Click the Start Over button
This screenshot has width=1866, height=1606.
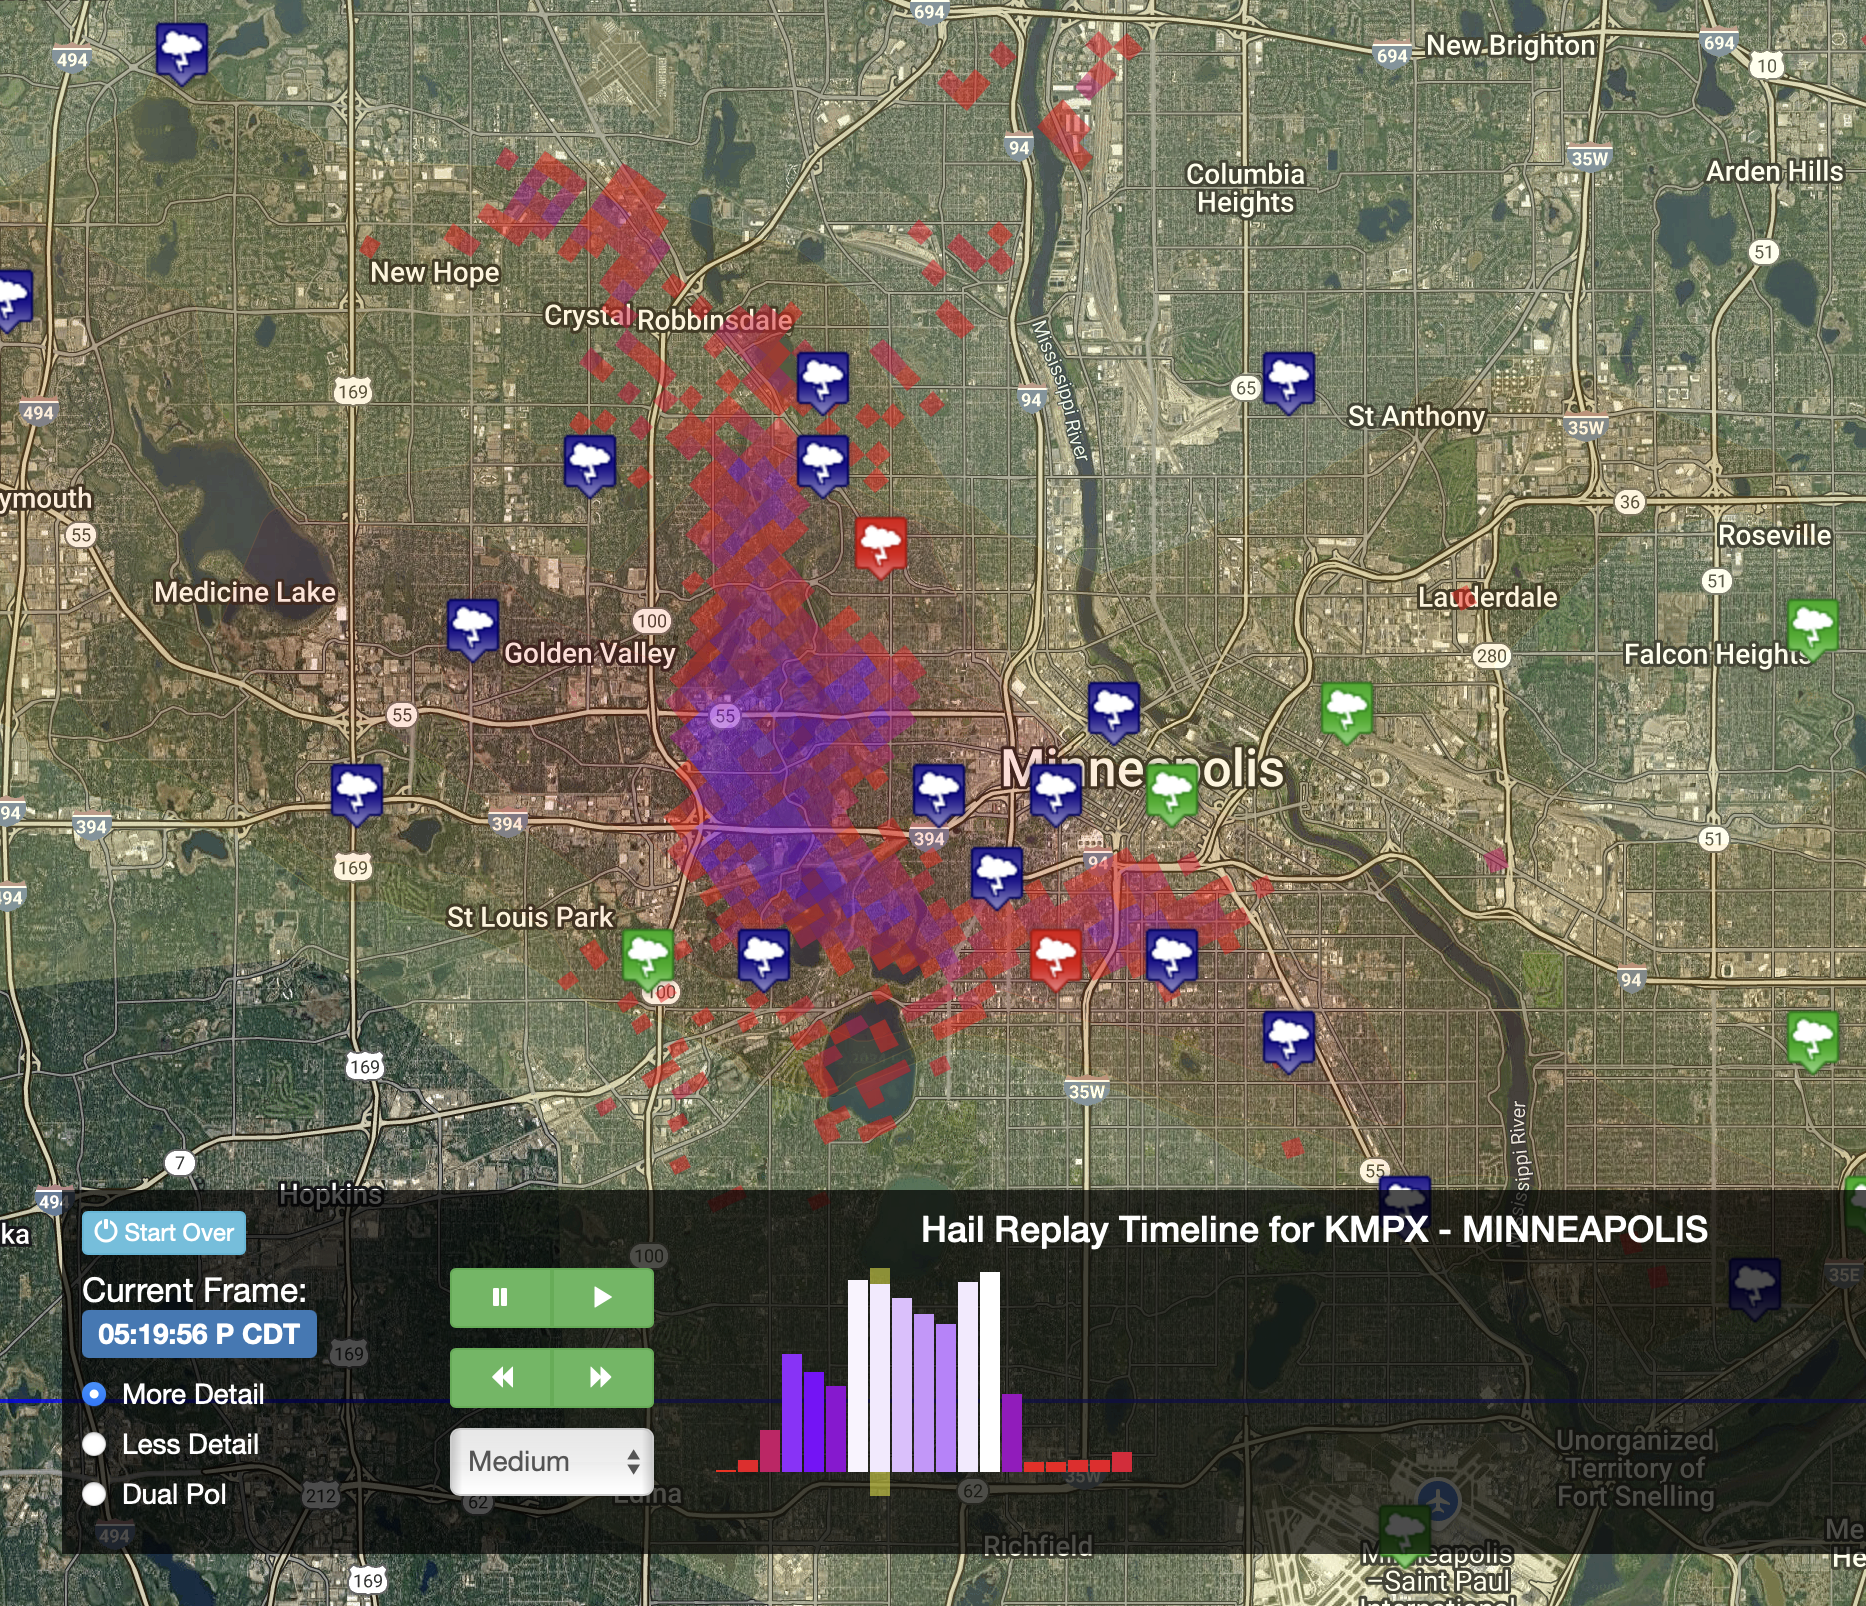click(x=164, y=1233)
